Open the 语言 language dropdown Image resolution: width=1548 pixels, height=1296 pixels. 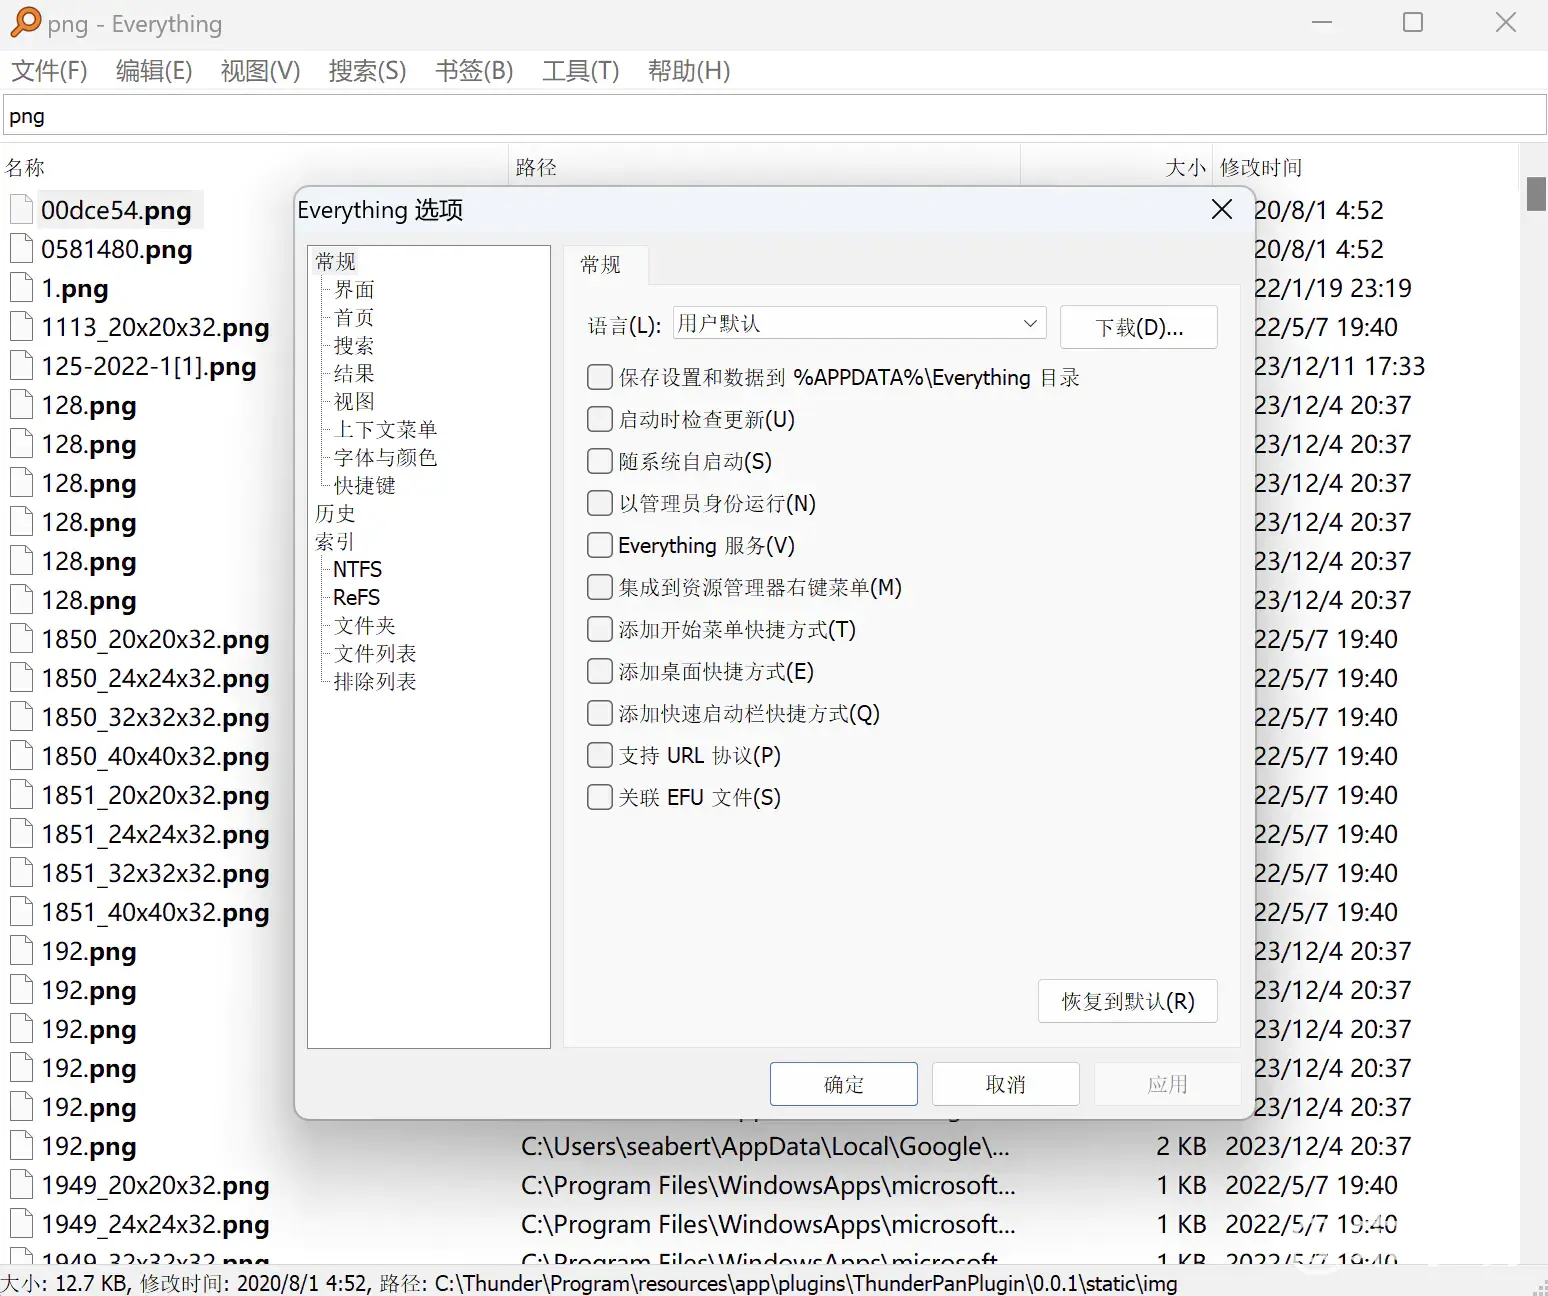[859, 324]
